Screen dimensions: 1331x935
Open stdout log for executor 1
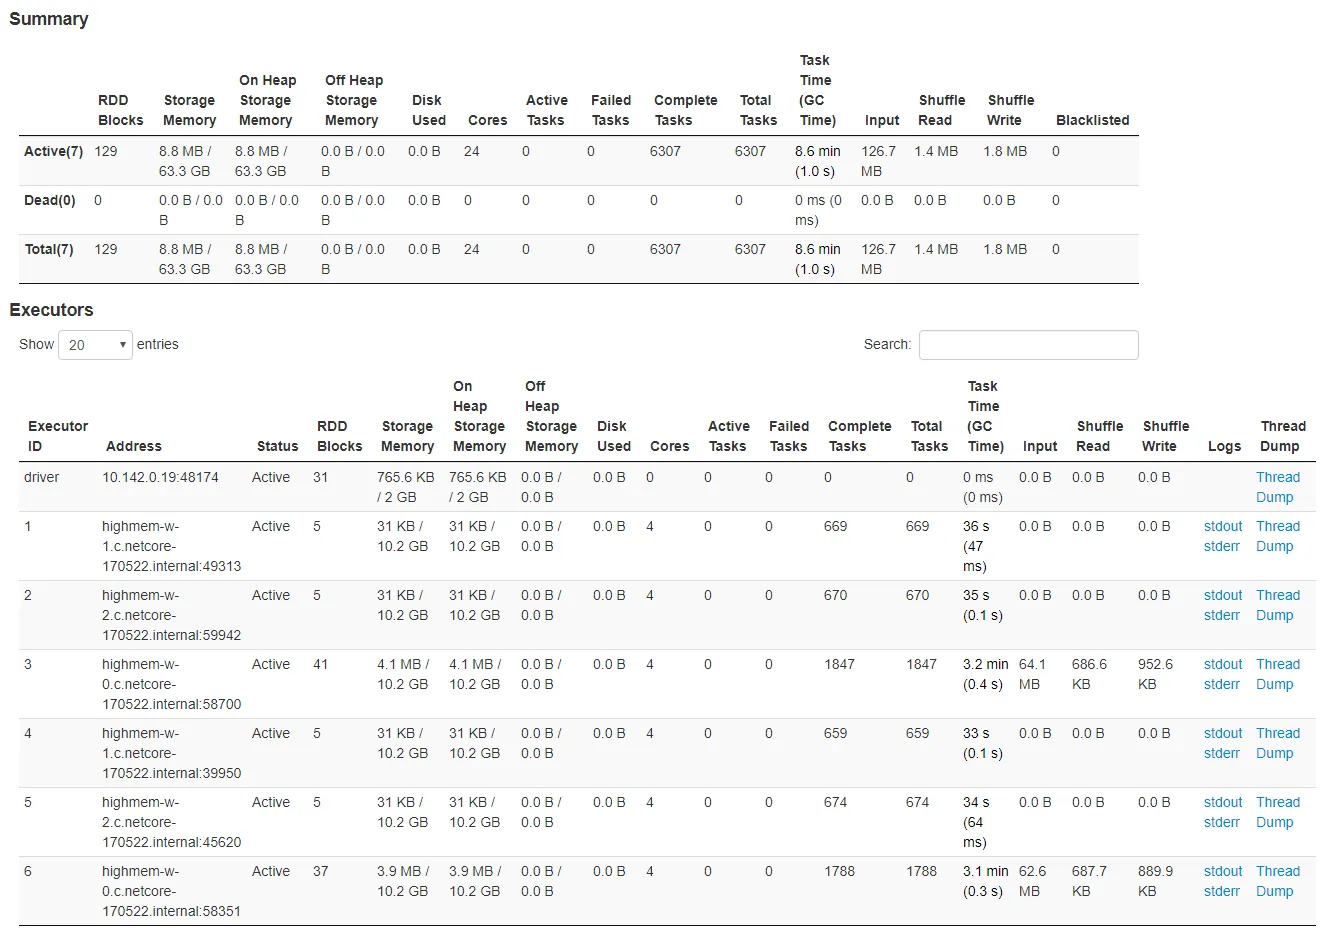[x=1223, y=526]
